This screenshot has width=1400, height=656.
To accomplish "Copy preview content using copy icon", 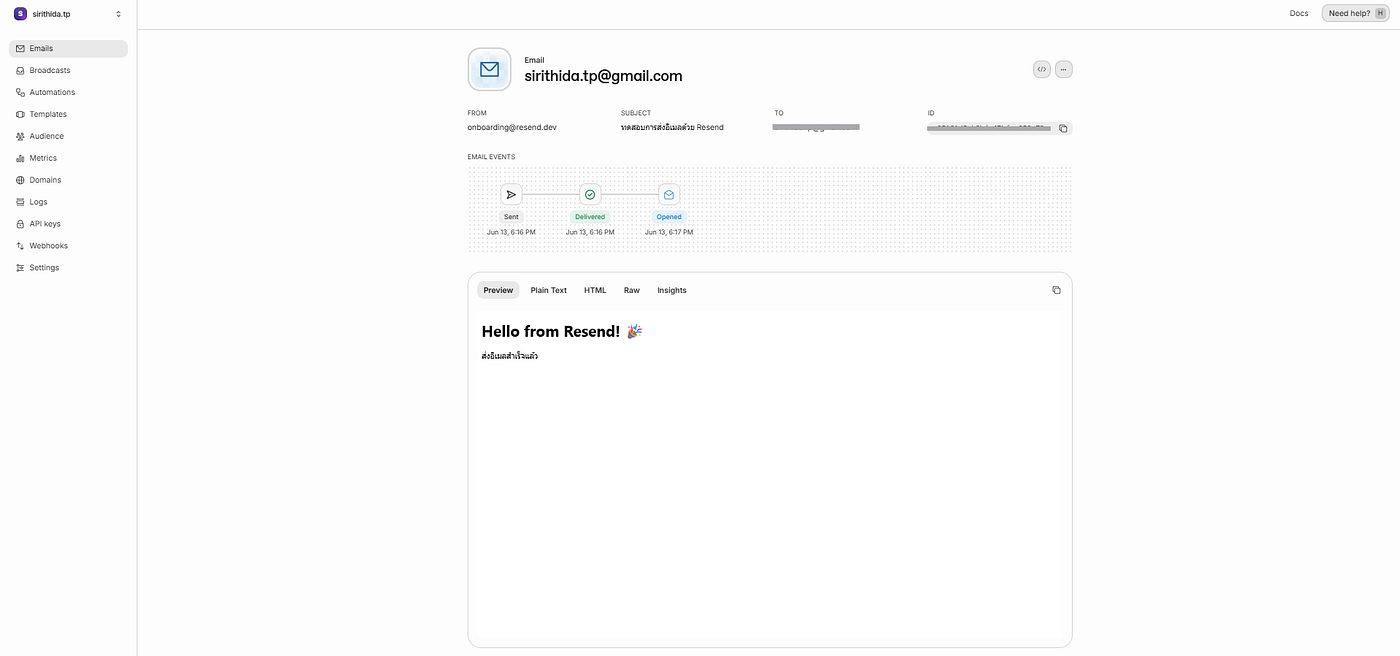I will point(1056,290).
